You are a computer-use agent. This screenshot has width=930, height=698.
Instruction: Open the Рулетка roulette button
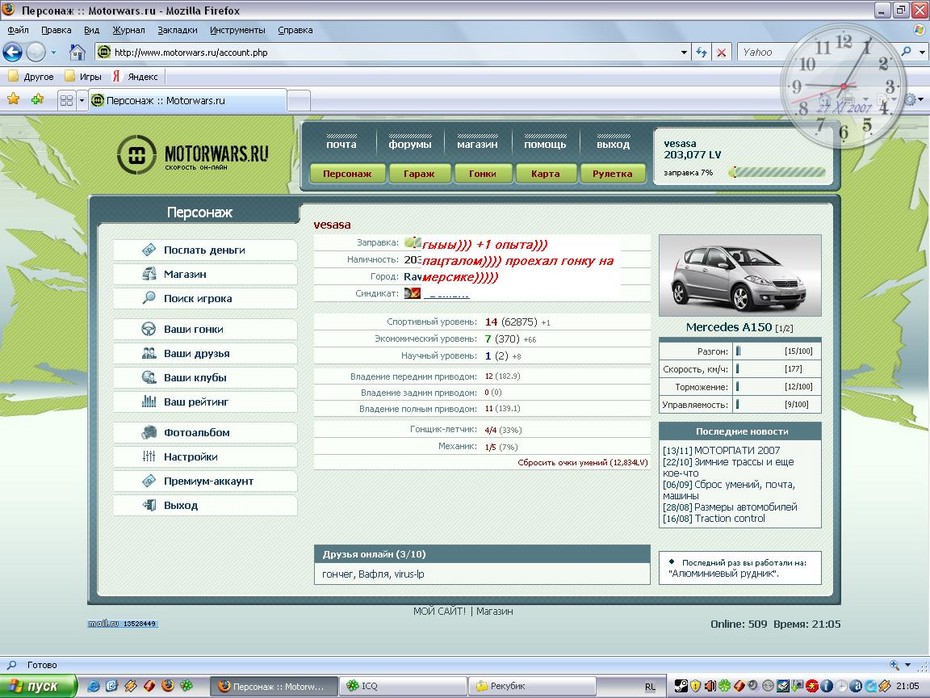612,174
